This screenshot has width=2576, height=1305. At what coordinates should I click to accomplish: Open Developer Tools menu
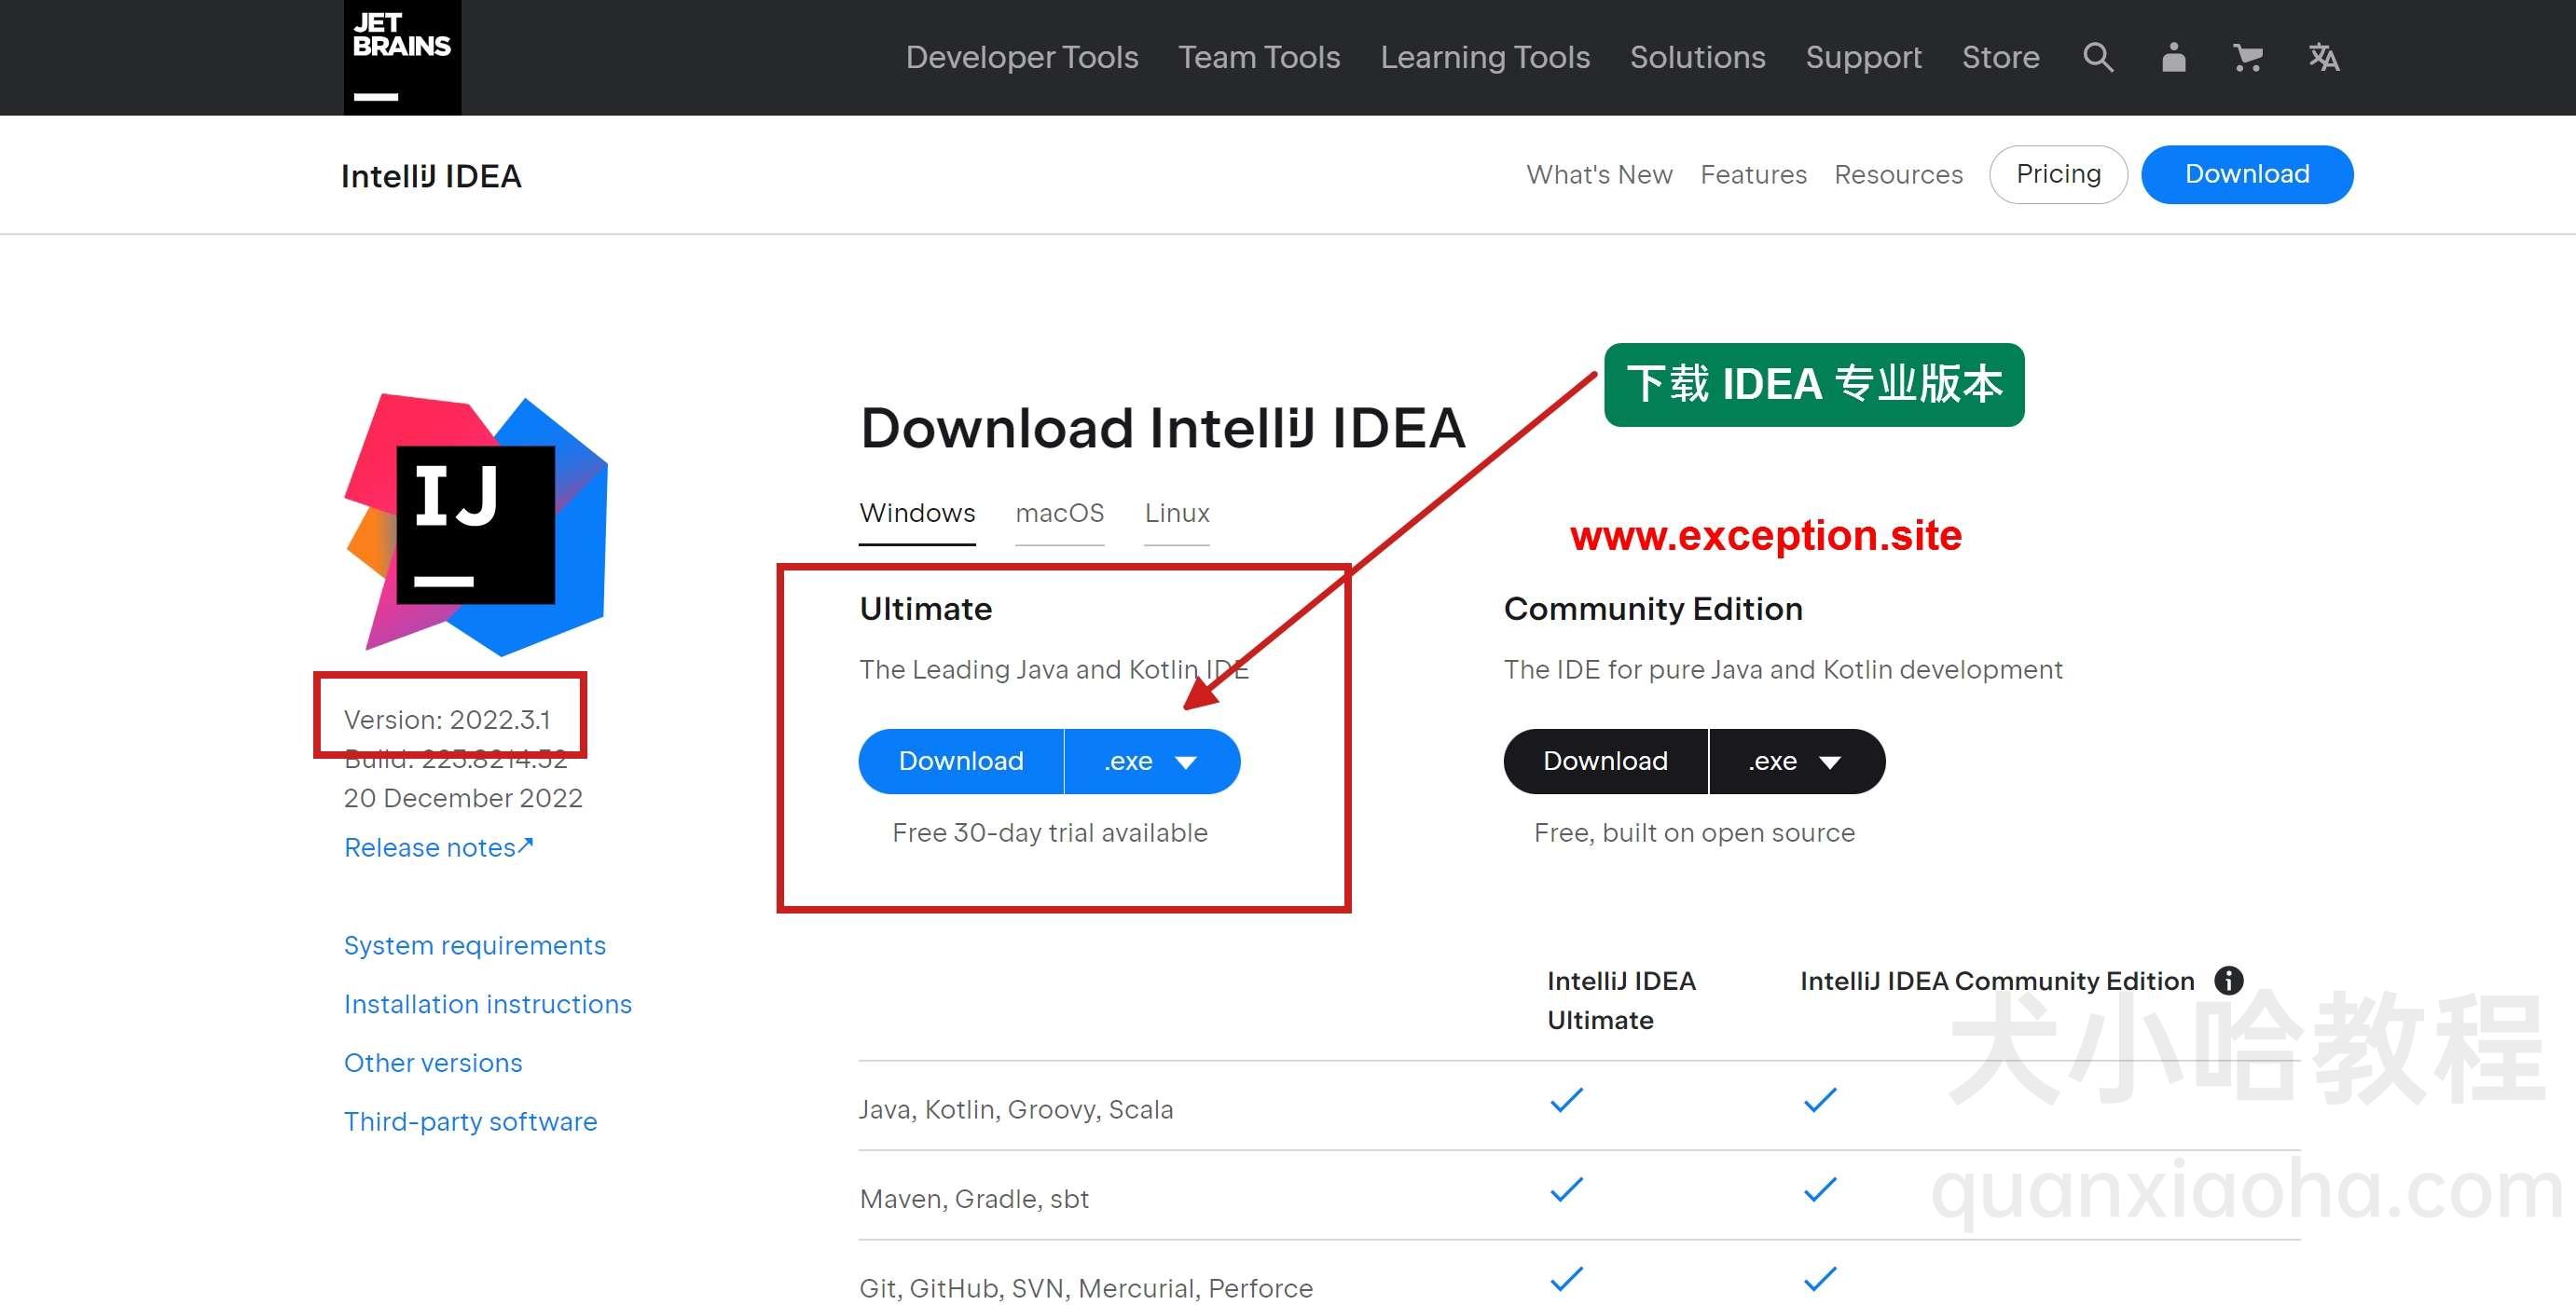pos(1022,57)
